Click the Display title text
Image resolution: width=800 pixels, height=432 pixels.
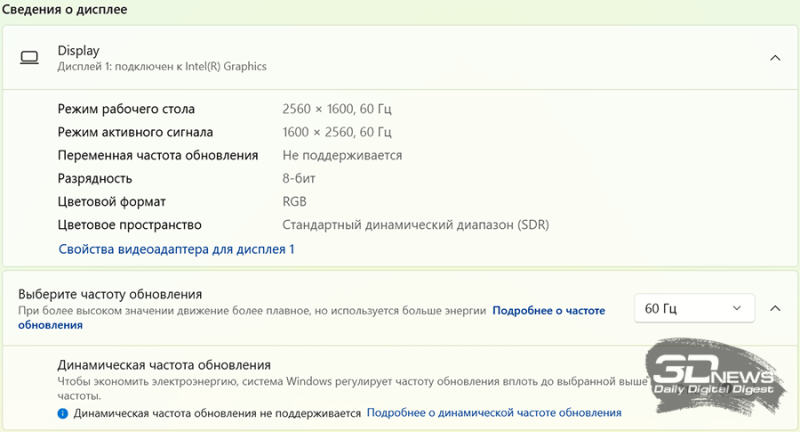tap(79, 50)
